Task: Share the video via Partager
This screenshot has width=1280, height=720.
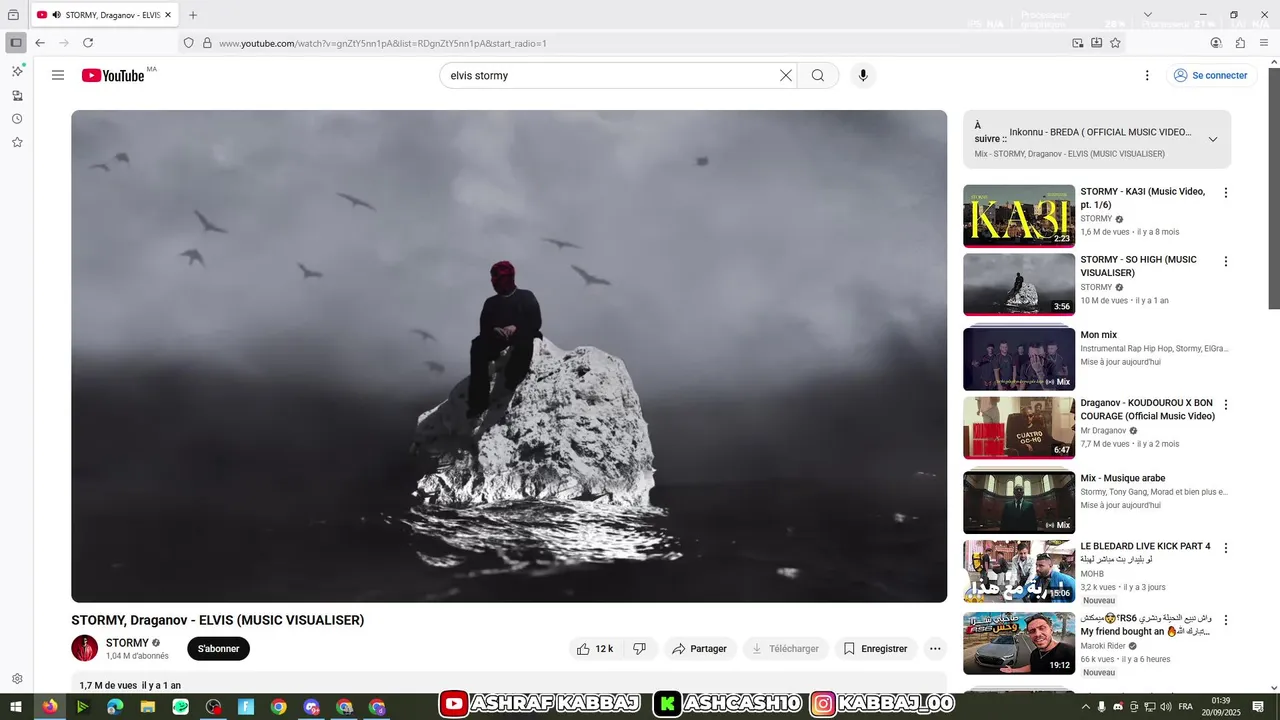Action: click(700, 649)
